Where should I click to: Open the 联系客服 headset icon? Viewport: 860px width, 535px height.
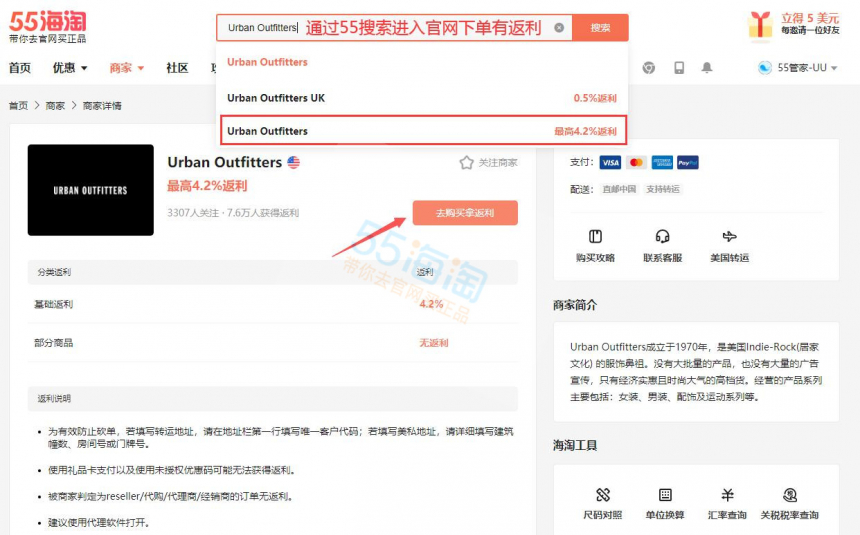(x=663, y=236)
